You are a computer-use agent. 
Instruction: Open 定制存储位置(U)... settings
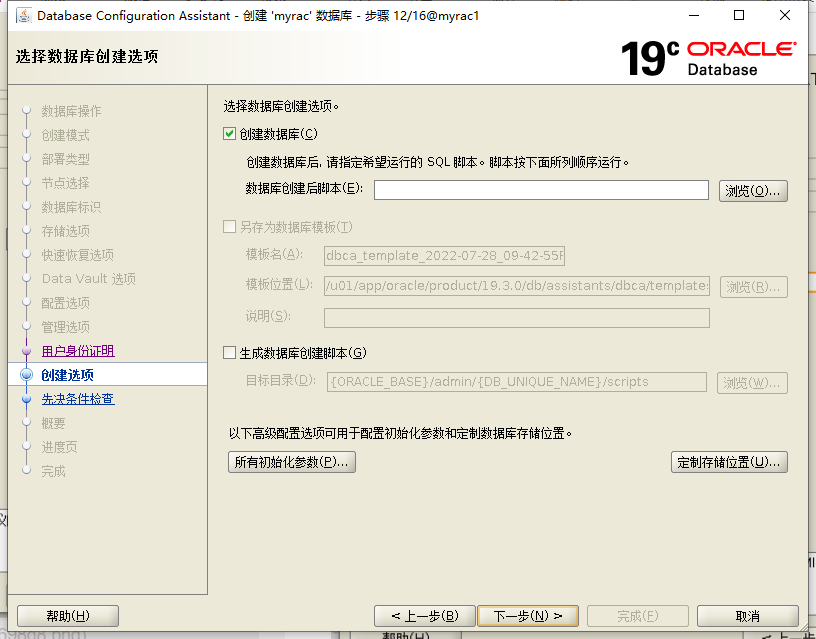coord(729,462)
